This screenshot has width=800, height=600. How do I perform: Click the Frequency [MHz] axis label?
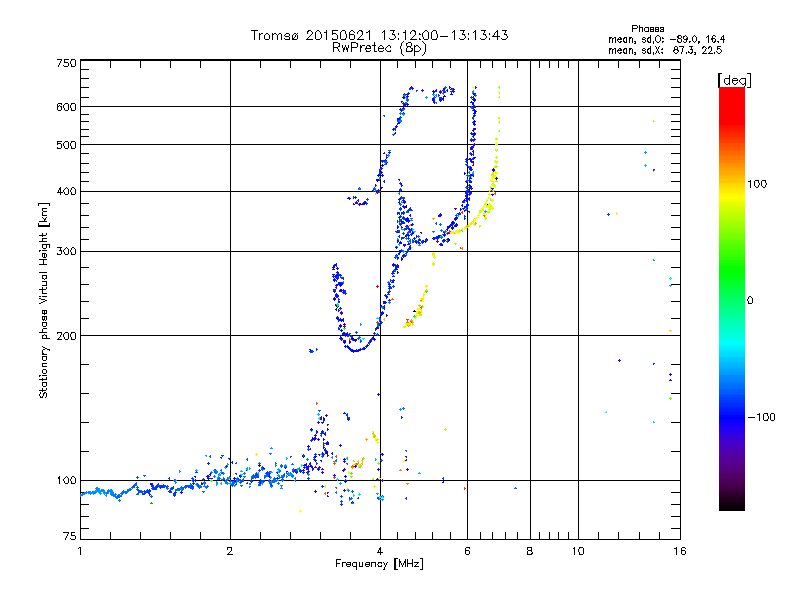380,565
